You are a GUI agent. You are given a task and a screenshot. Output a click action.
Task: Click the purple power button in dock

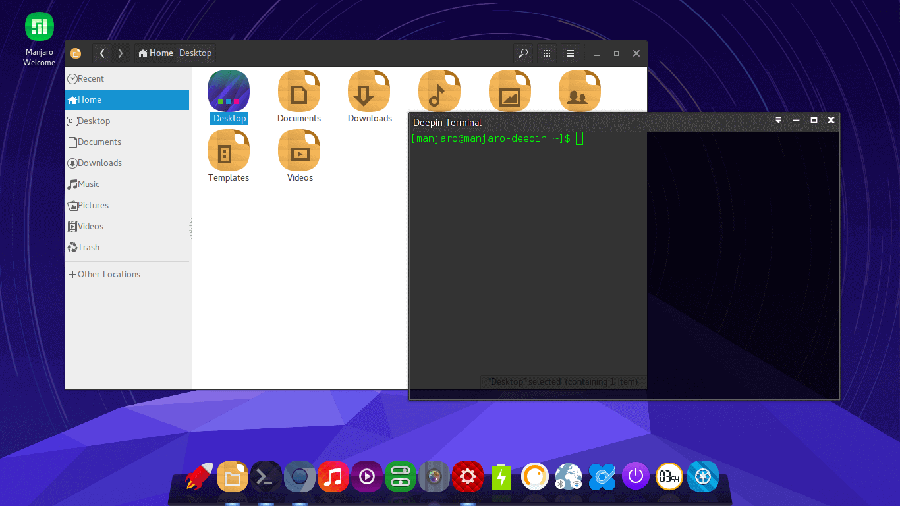636,476
